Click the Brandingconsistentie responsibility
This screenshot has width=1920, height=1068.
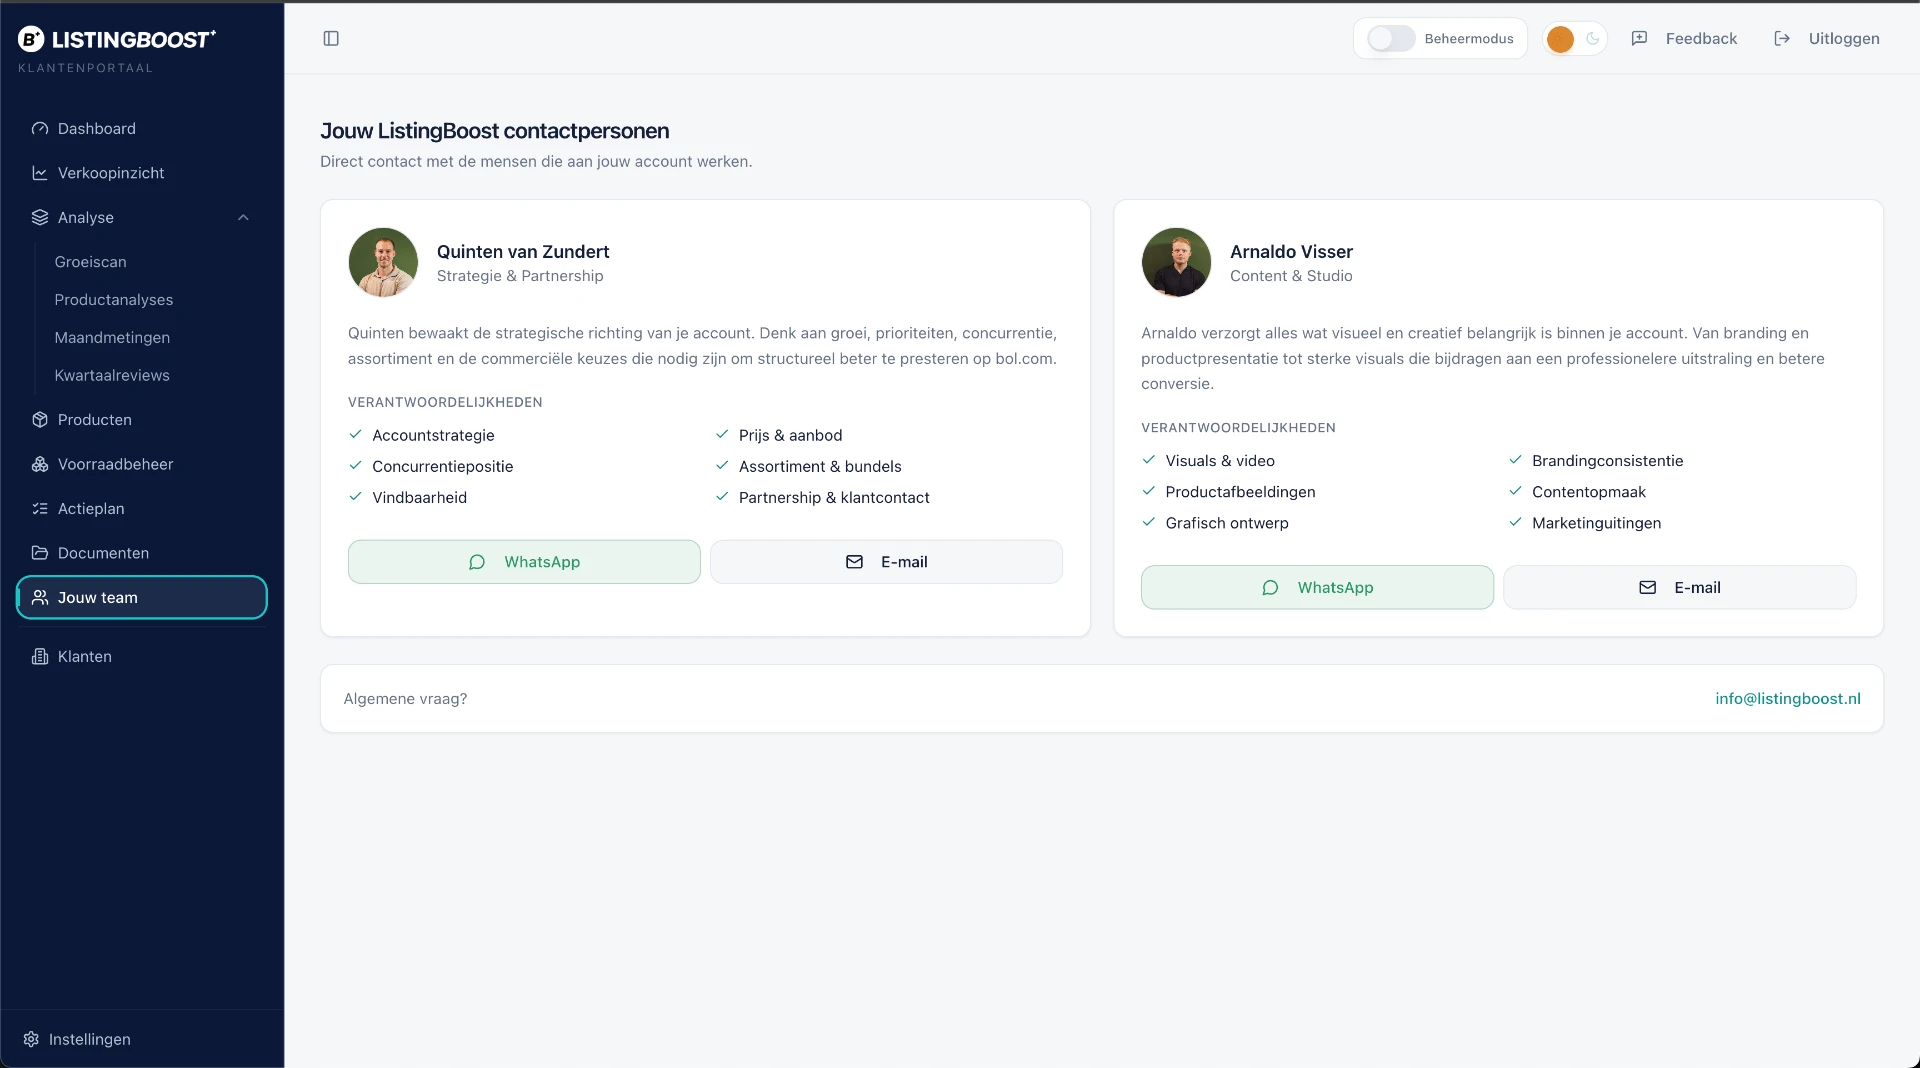point(1607,461)
